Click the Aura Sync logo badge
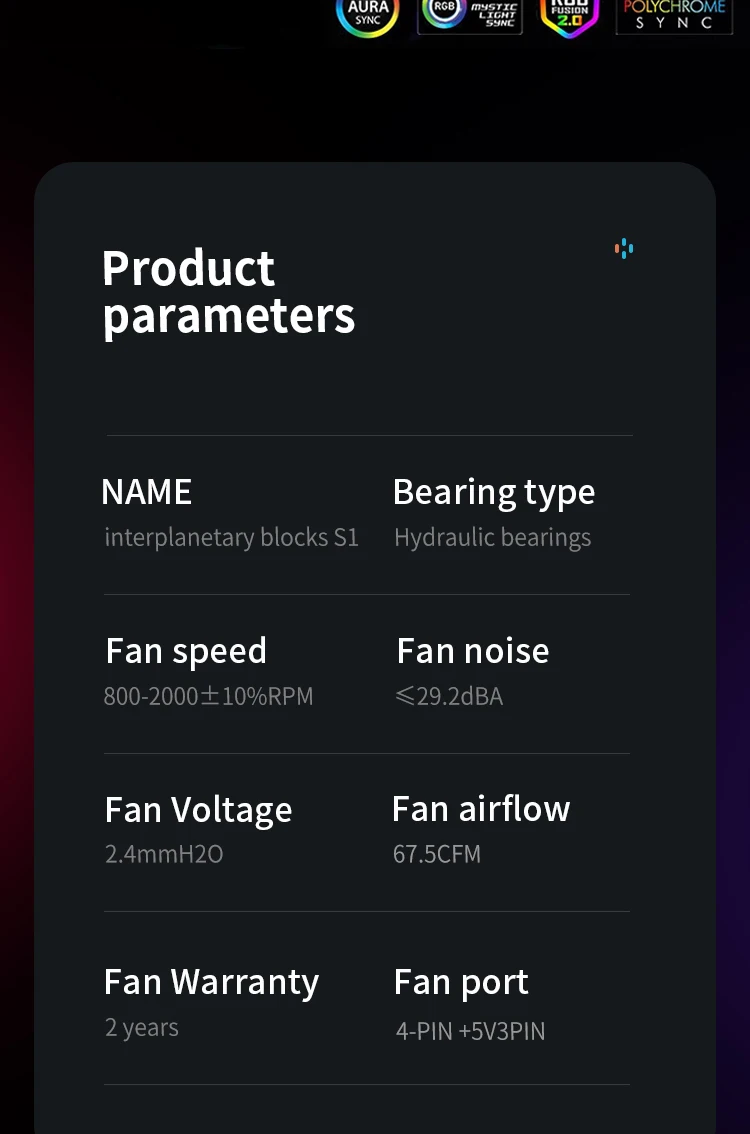Screen dimensions: 750x1134 pyautogui.click(x=367, y=16)
